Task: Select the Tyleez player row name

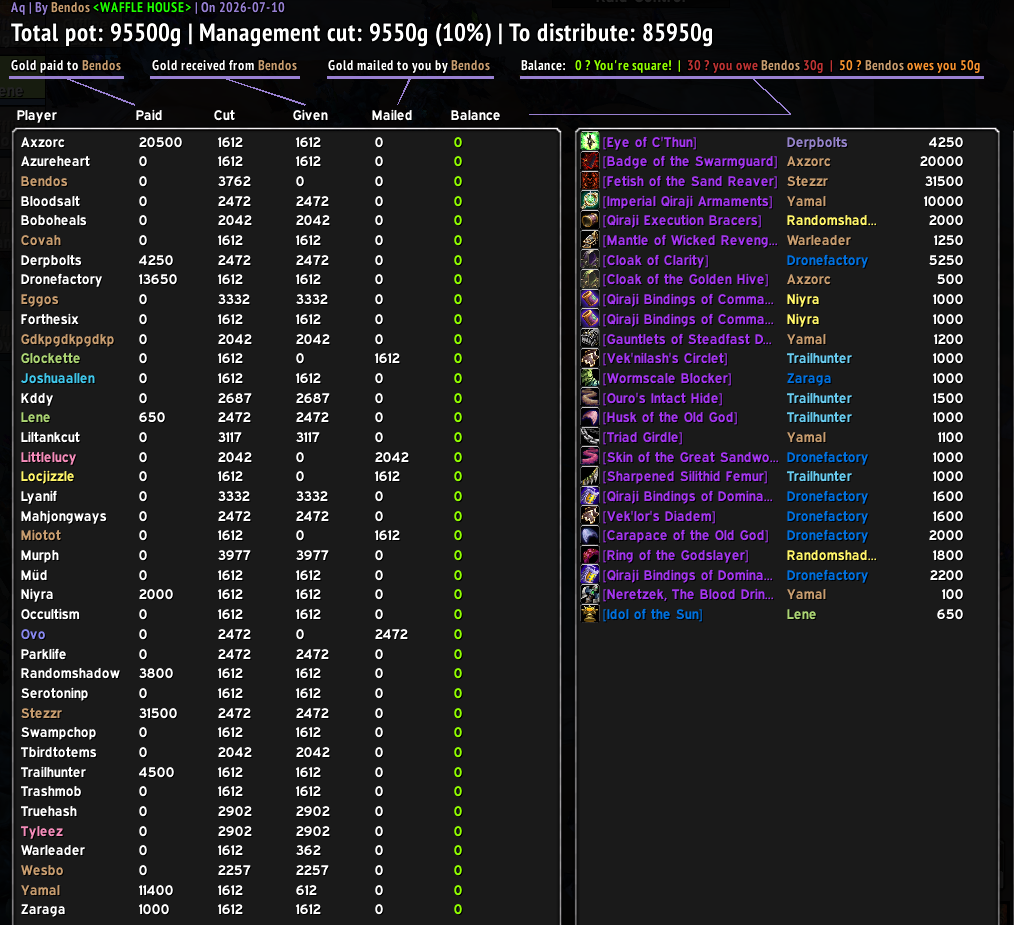Action: pos(42,831)
